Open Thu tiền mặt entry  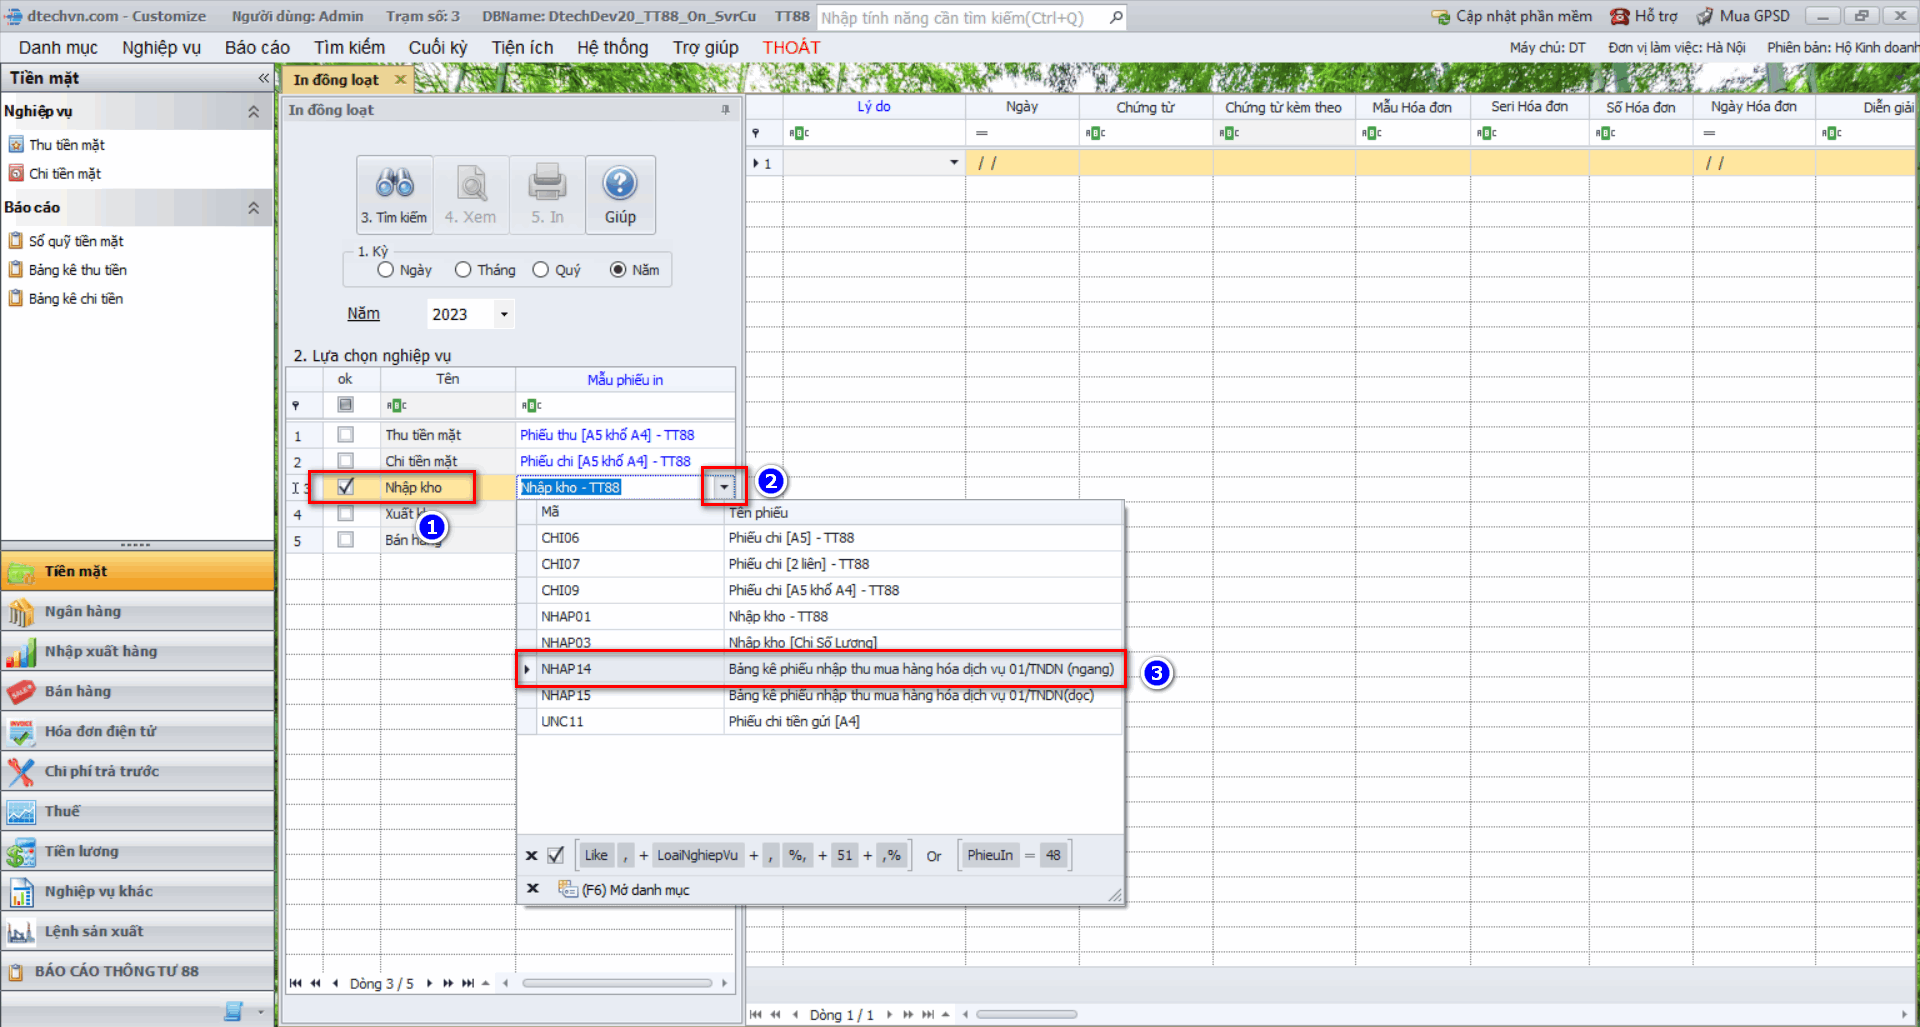(66, 145)
